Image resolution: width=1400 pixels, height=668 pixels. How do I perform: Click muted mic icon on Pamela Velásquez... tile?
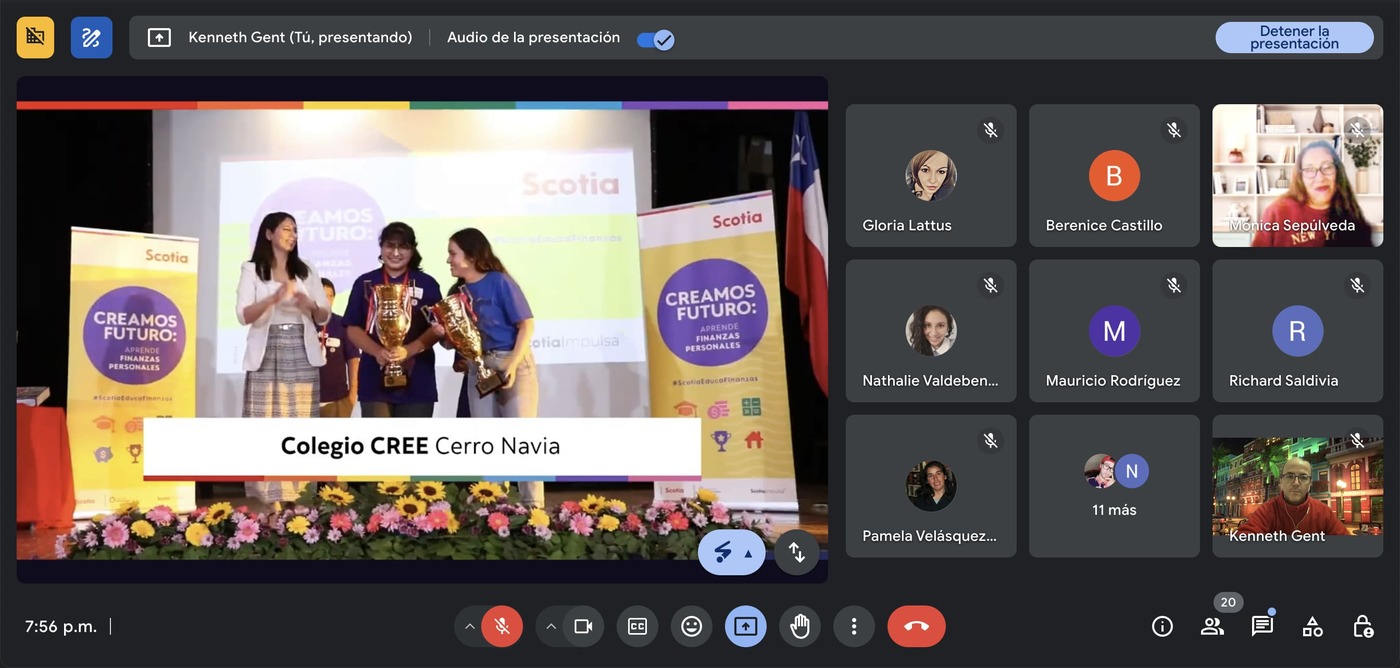tap(990, 440)
